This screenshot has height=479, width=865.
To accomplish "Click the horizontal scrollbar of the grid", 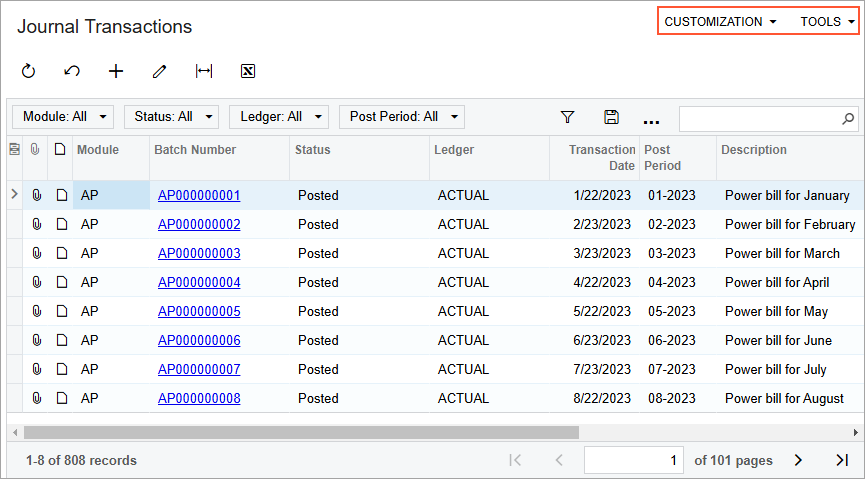I will pos(300,433).
